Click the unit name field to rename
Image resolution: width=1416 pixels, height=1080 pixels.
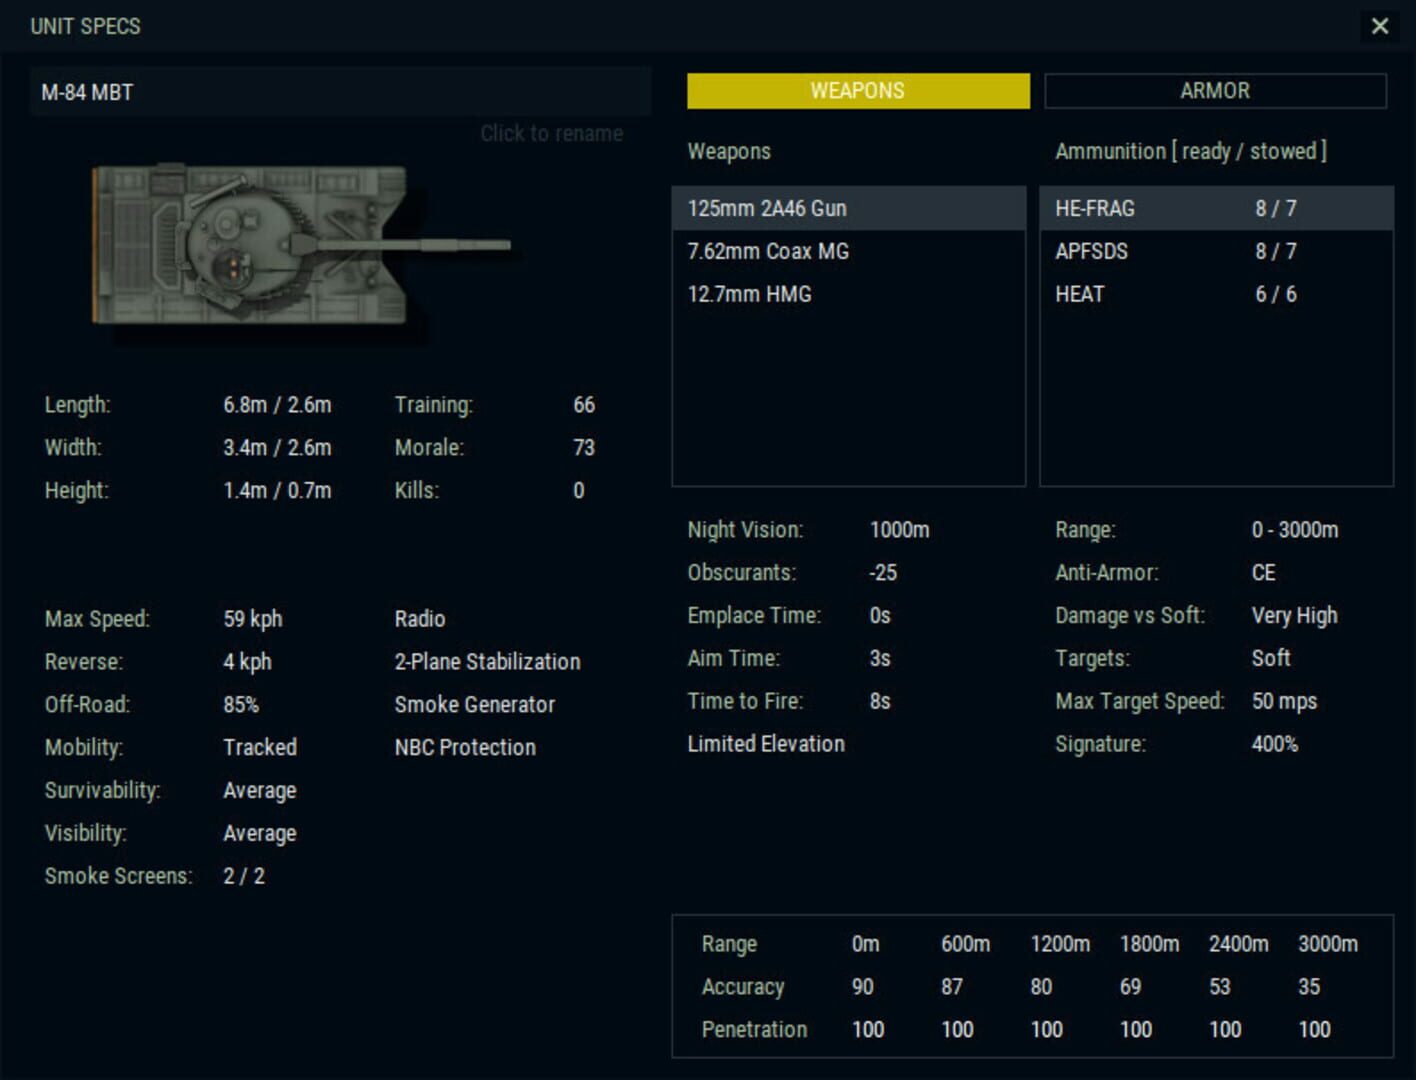tap(340, 91)
